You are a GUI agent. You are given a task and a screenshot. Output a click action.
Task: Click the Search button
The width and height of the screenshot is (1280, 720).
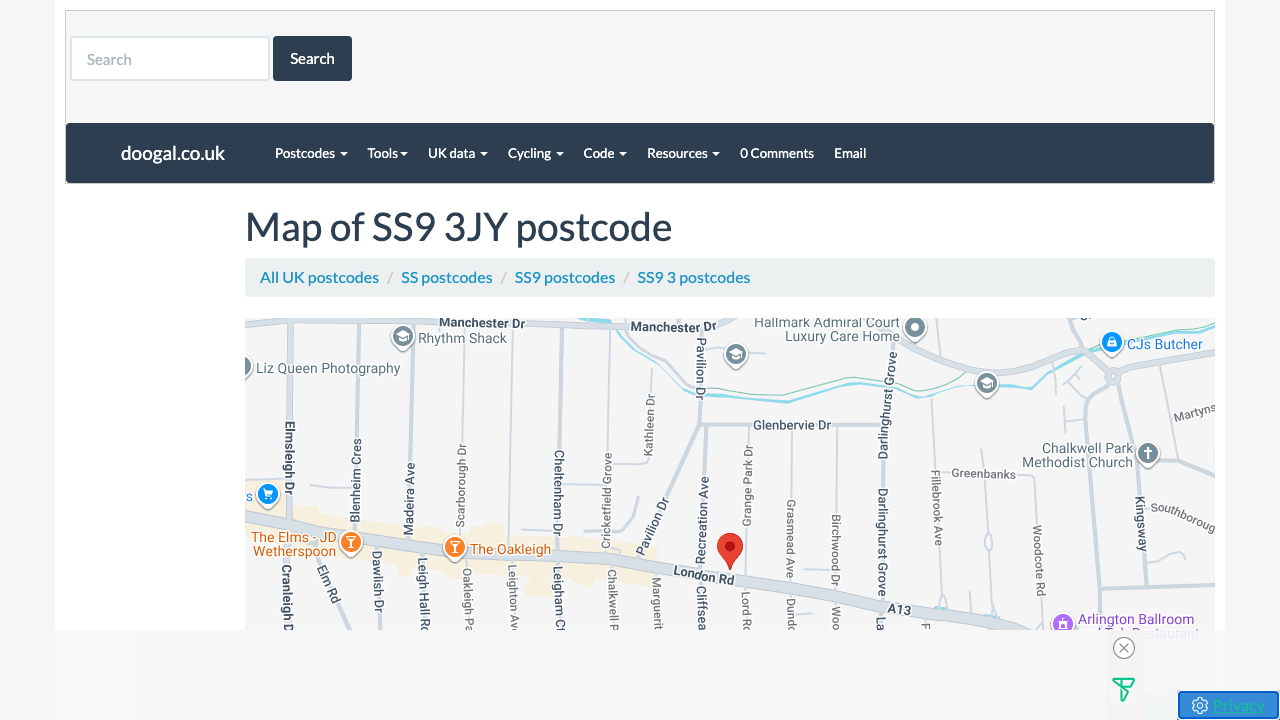(312, 58)
